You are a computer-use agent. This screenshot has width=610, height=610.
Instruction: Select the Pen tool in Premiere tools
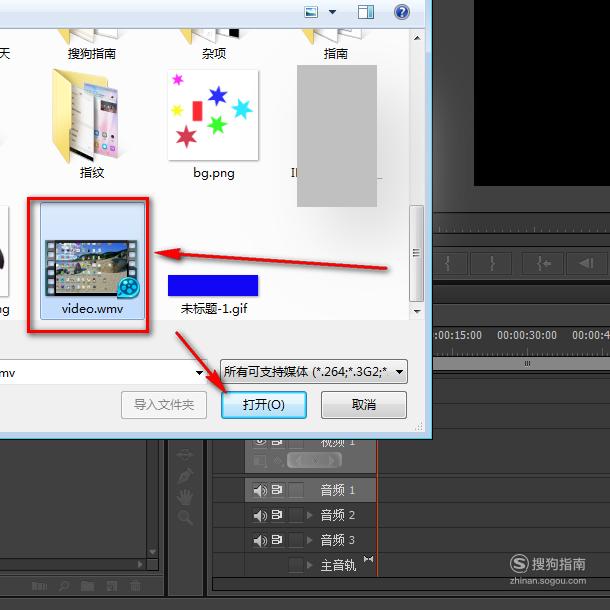[x=185, y=475]
